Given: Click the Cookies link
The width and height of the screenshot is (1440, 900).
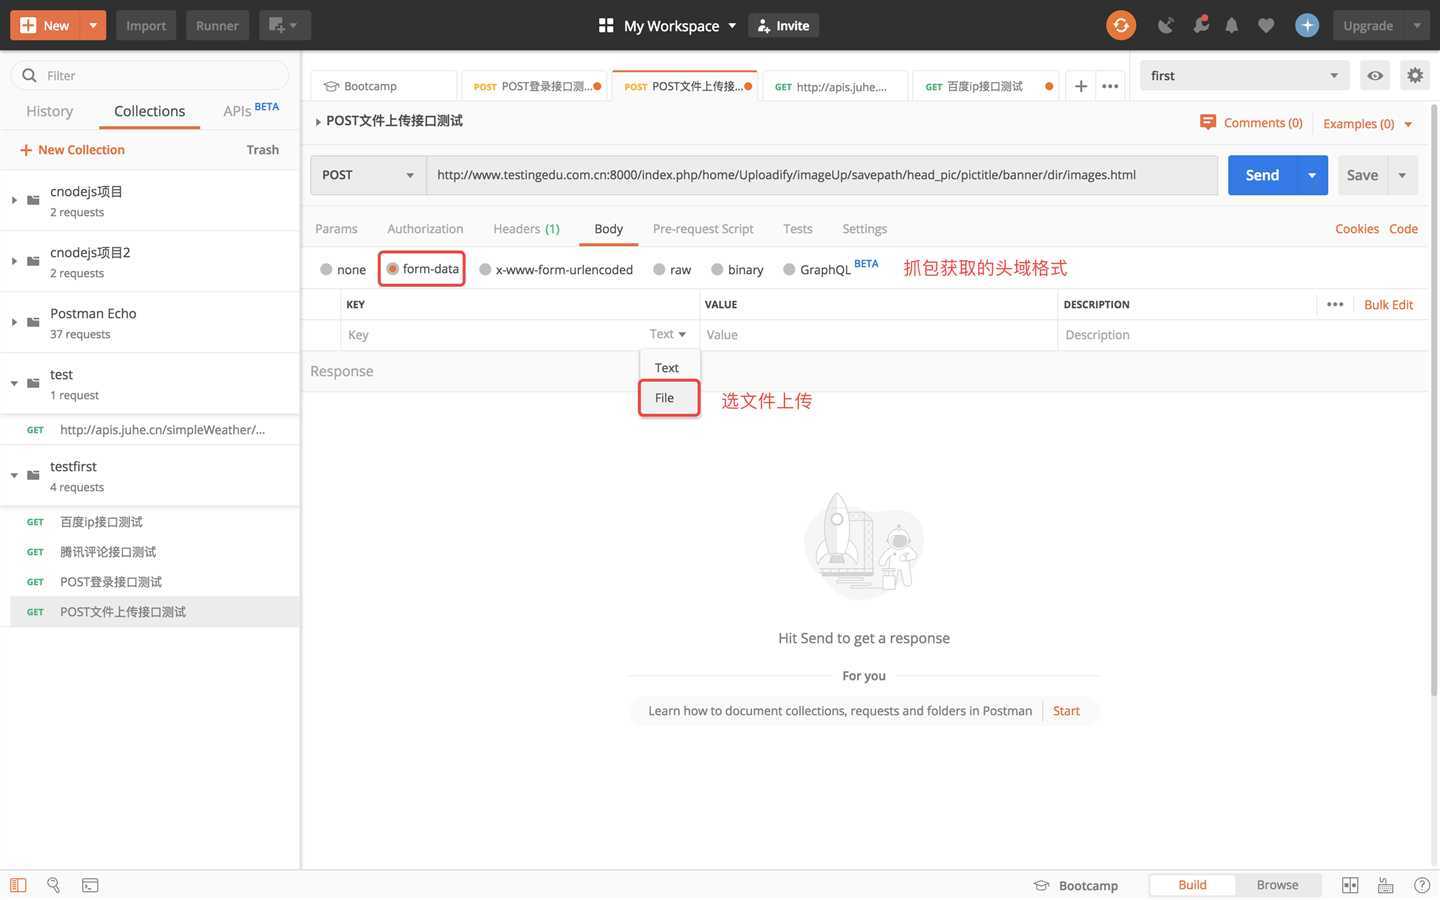Looking at the screenshot, I should [x=1356, y=229].
